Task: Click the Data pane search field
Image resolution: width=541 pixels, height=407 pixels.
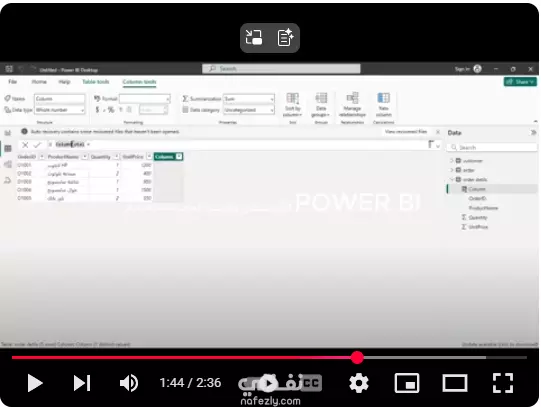Action: click(x=492, y=147)
